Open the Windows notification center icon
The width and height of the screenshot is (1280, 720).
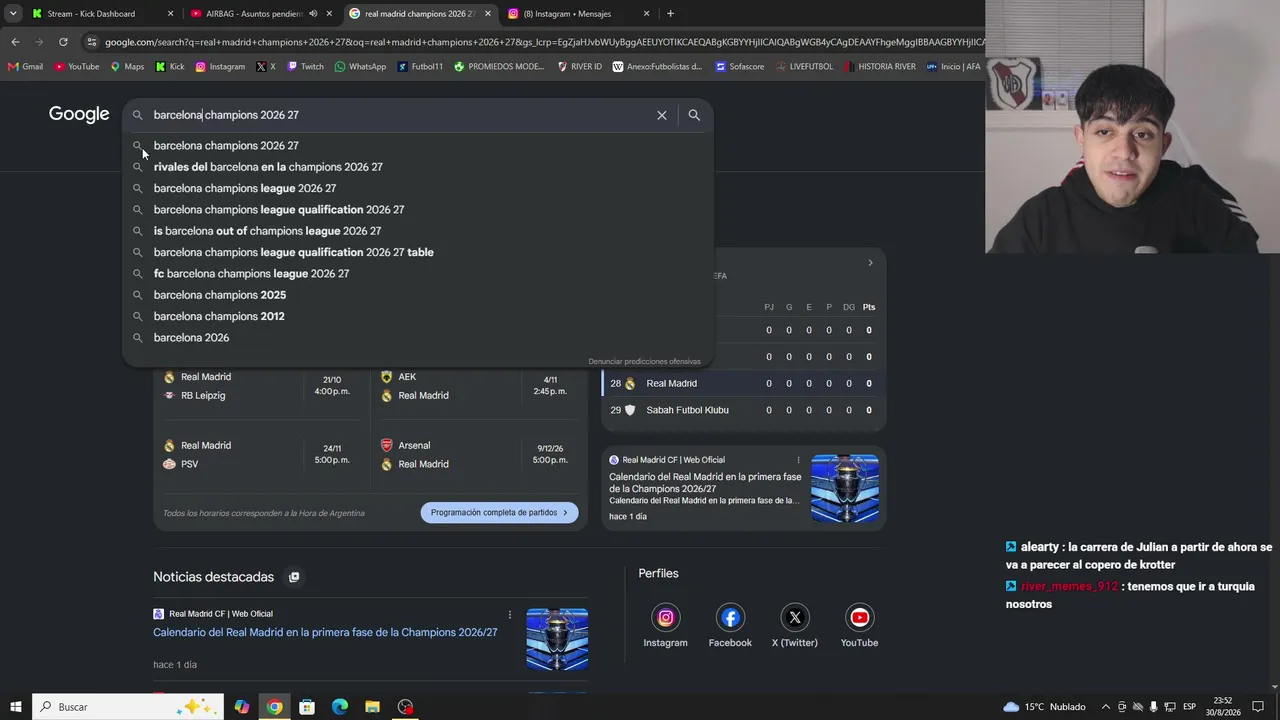(x=1258, y=707)
